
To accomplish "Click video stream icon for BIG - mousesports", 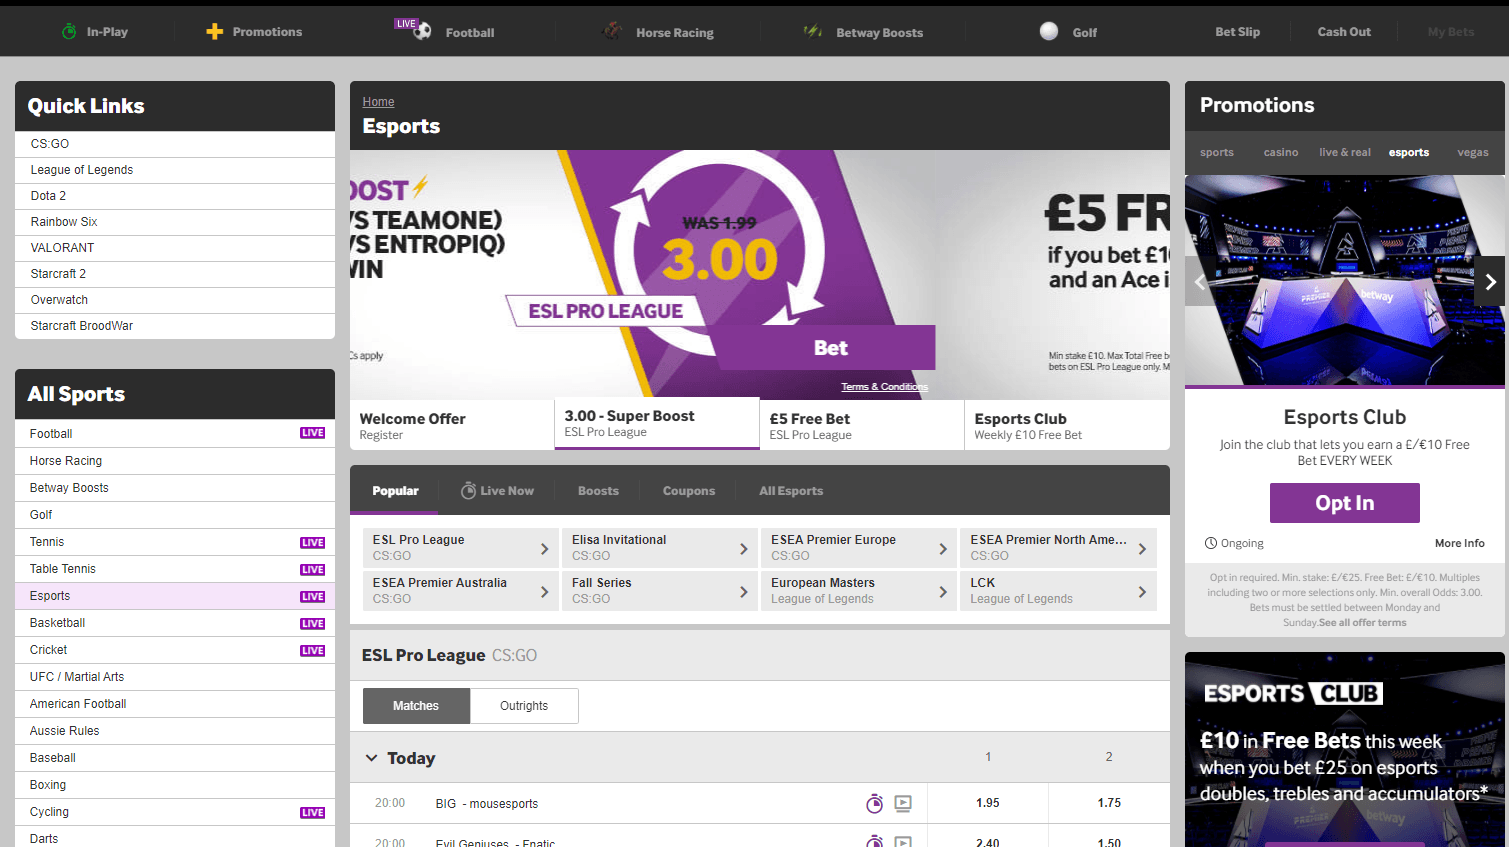I will [x=903, y=803].
